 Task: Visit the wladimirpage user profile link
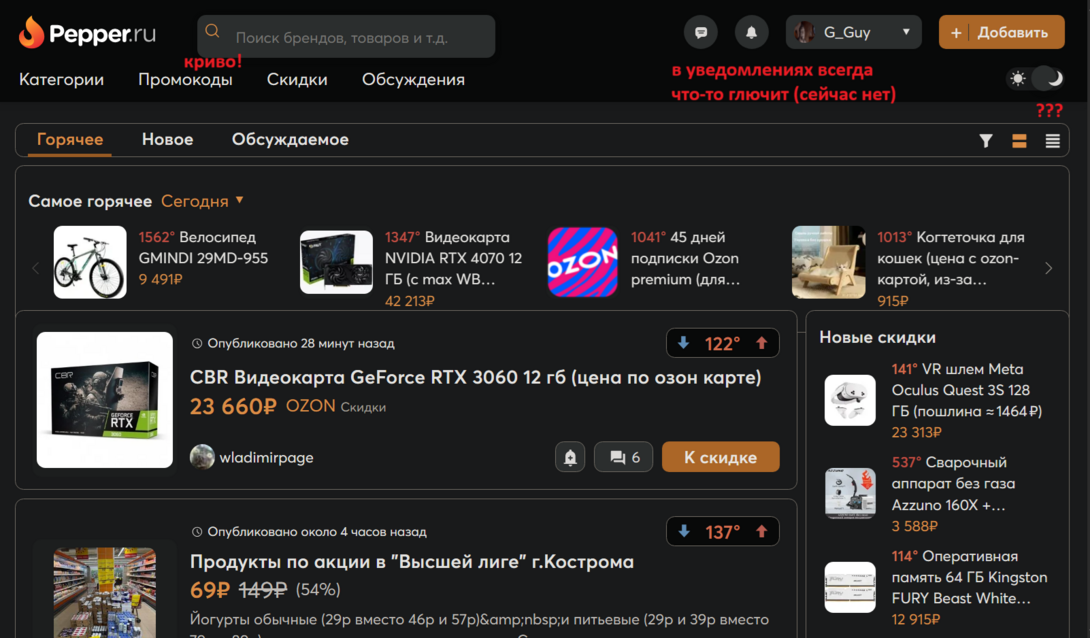point(266,457)
